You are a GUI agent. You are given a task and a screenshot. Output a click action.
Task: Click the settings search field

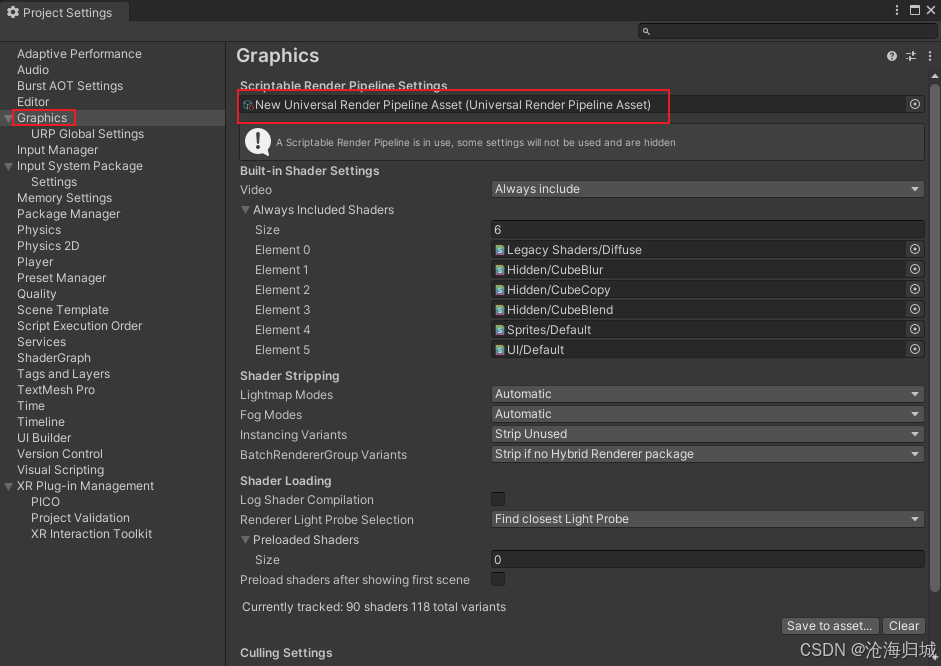(786, 31)
